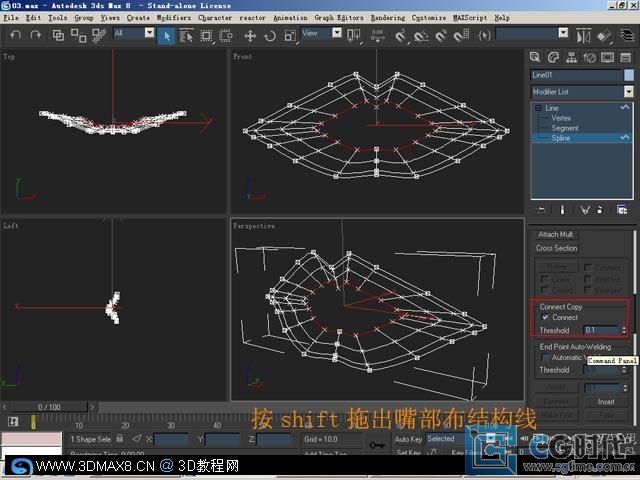Adjust the Connect Copy Threshold spinner arrows
The width and height of the screenshot is (640, 480).
[x=624, y=330]
